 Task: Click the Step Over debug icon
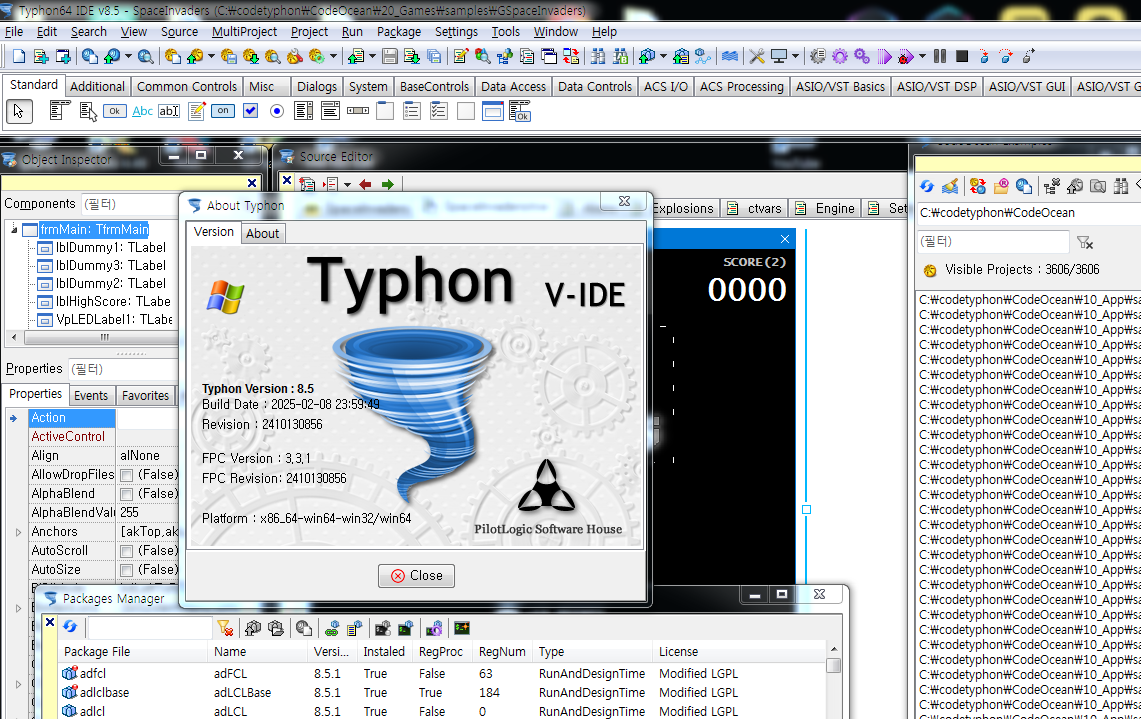(x=1006, y=57)
